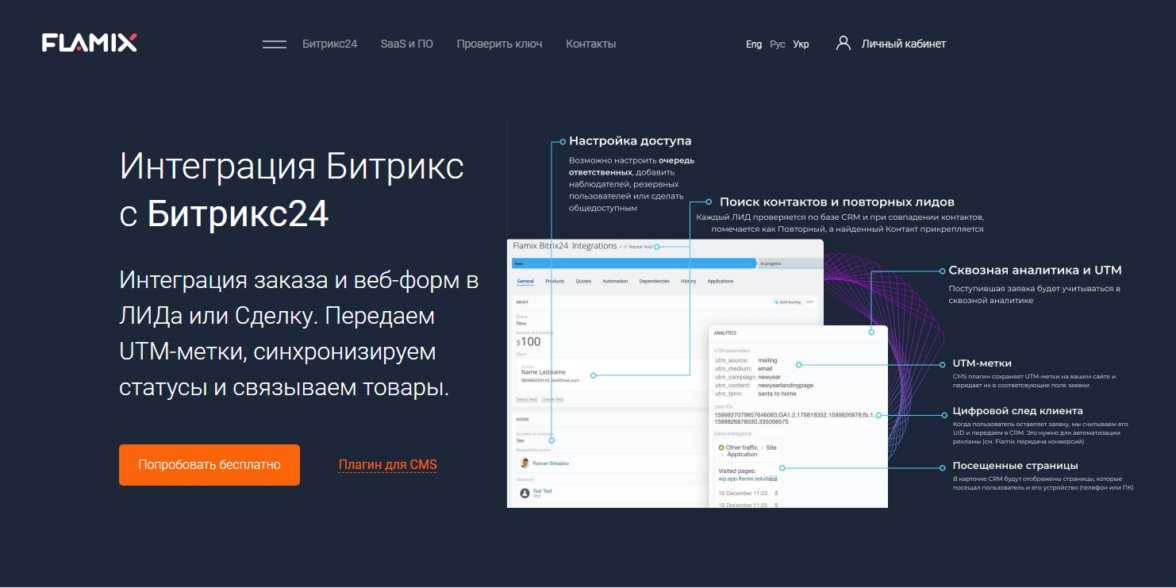This screenshot has height=588, width=1176.
Task: Switch language to Eng
Action: pyautogui.click(x=754, y=44)
